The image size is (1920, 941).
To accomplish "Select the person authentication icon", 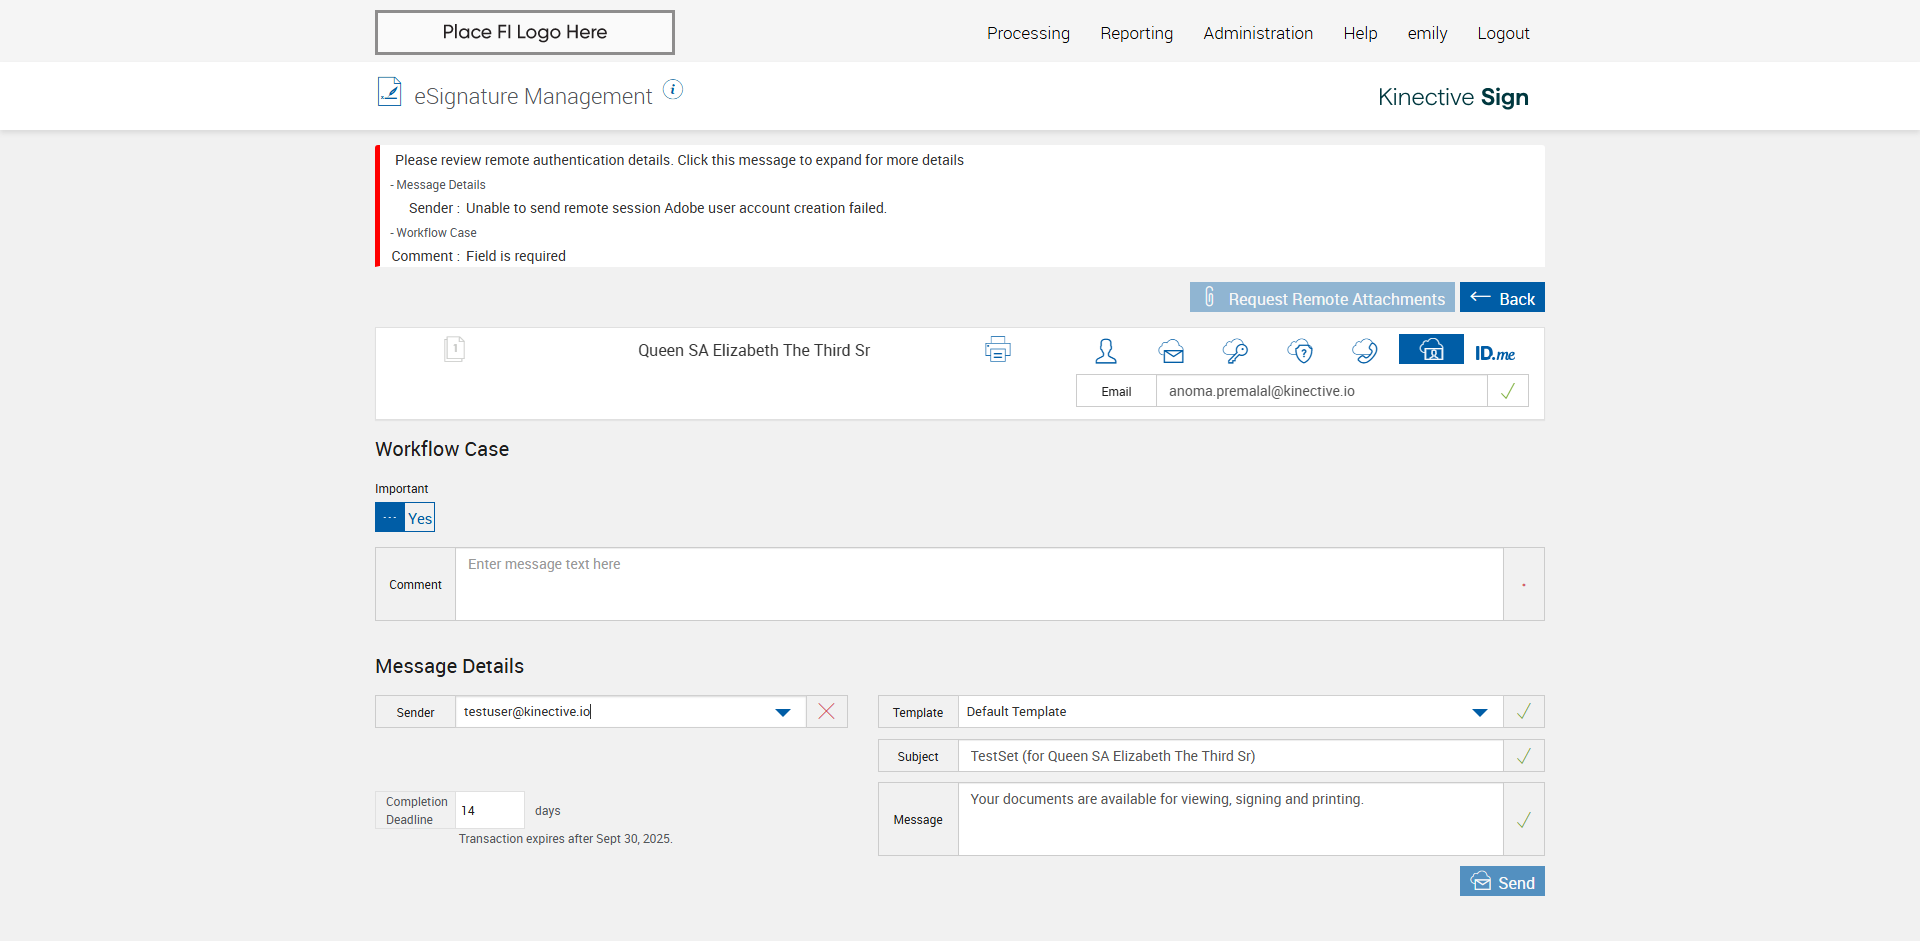I will click(1105, 351).
